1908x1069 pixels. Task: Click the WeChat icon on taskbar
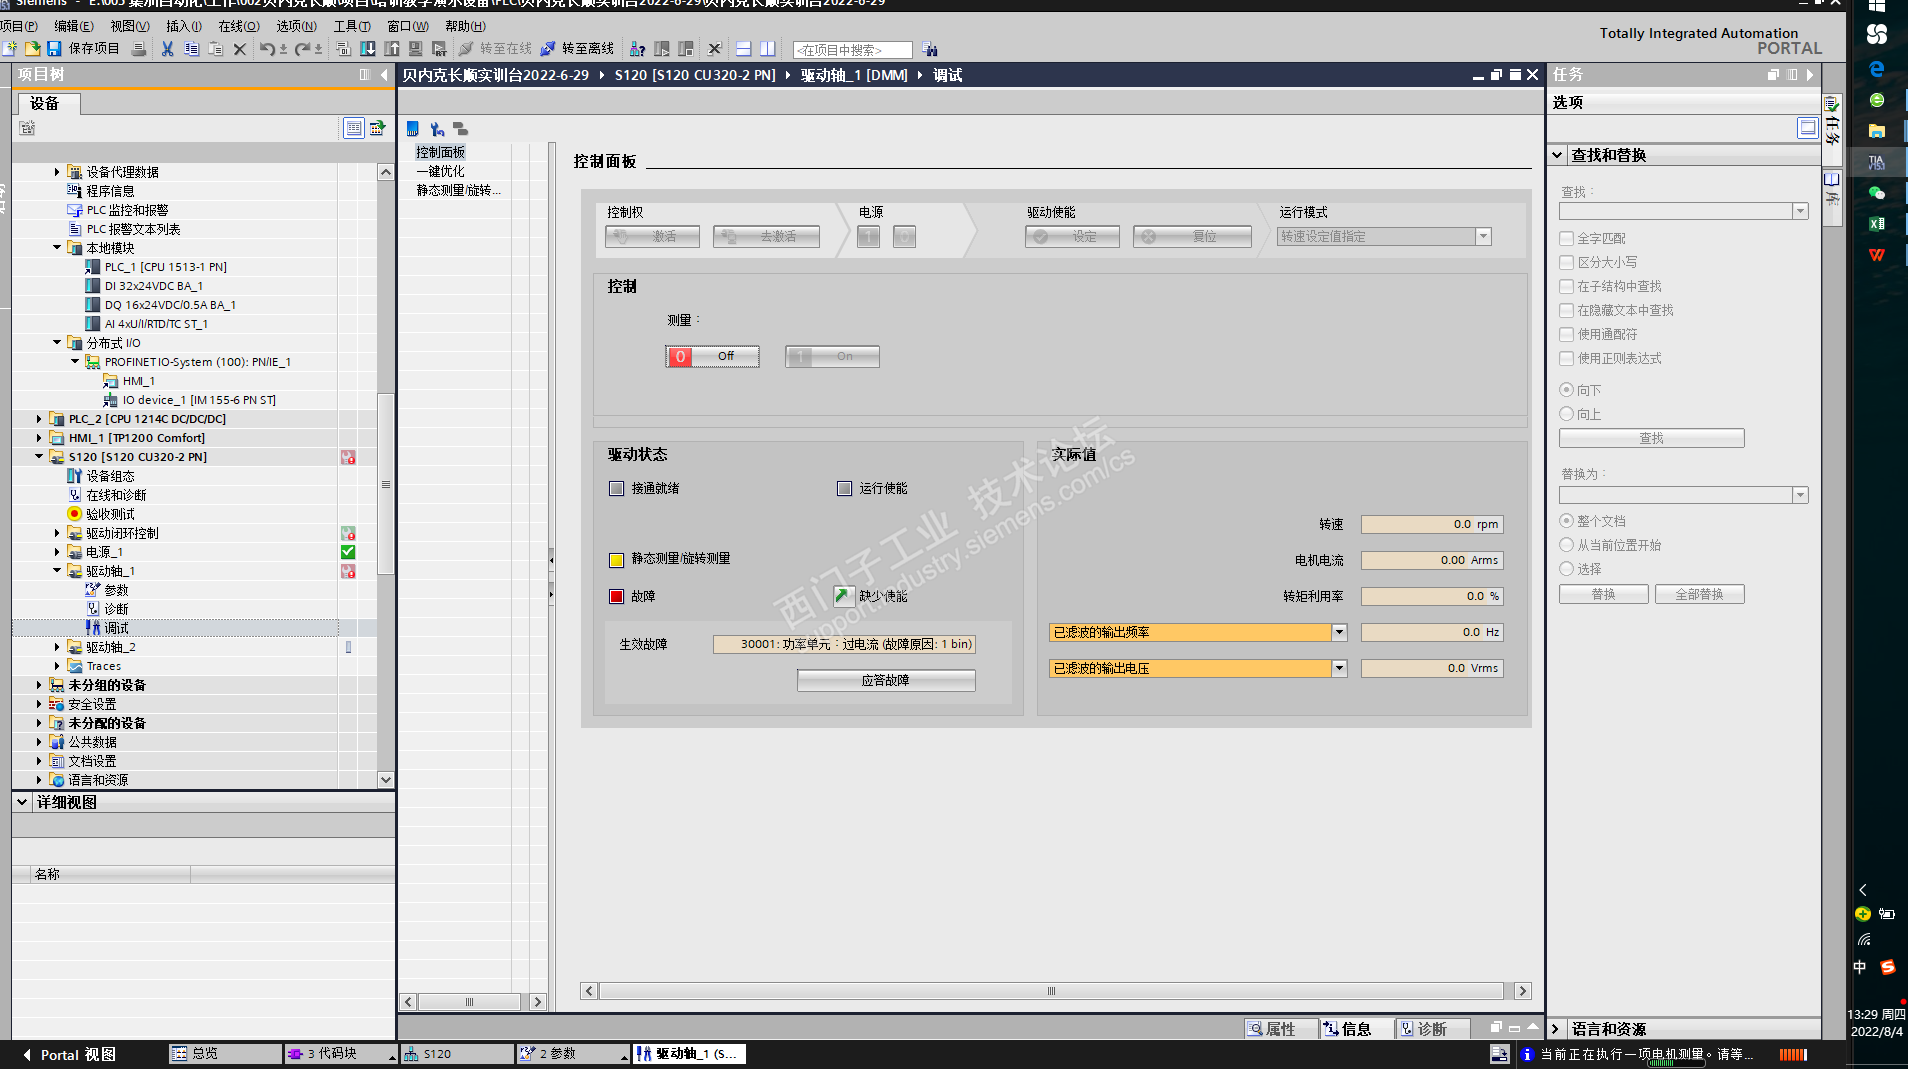click(x=1877, y=192)
